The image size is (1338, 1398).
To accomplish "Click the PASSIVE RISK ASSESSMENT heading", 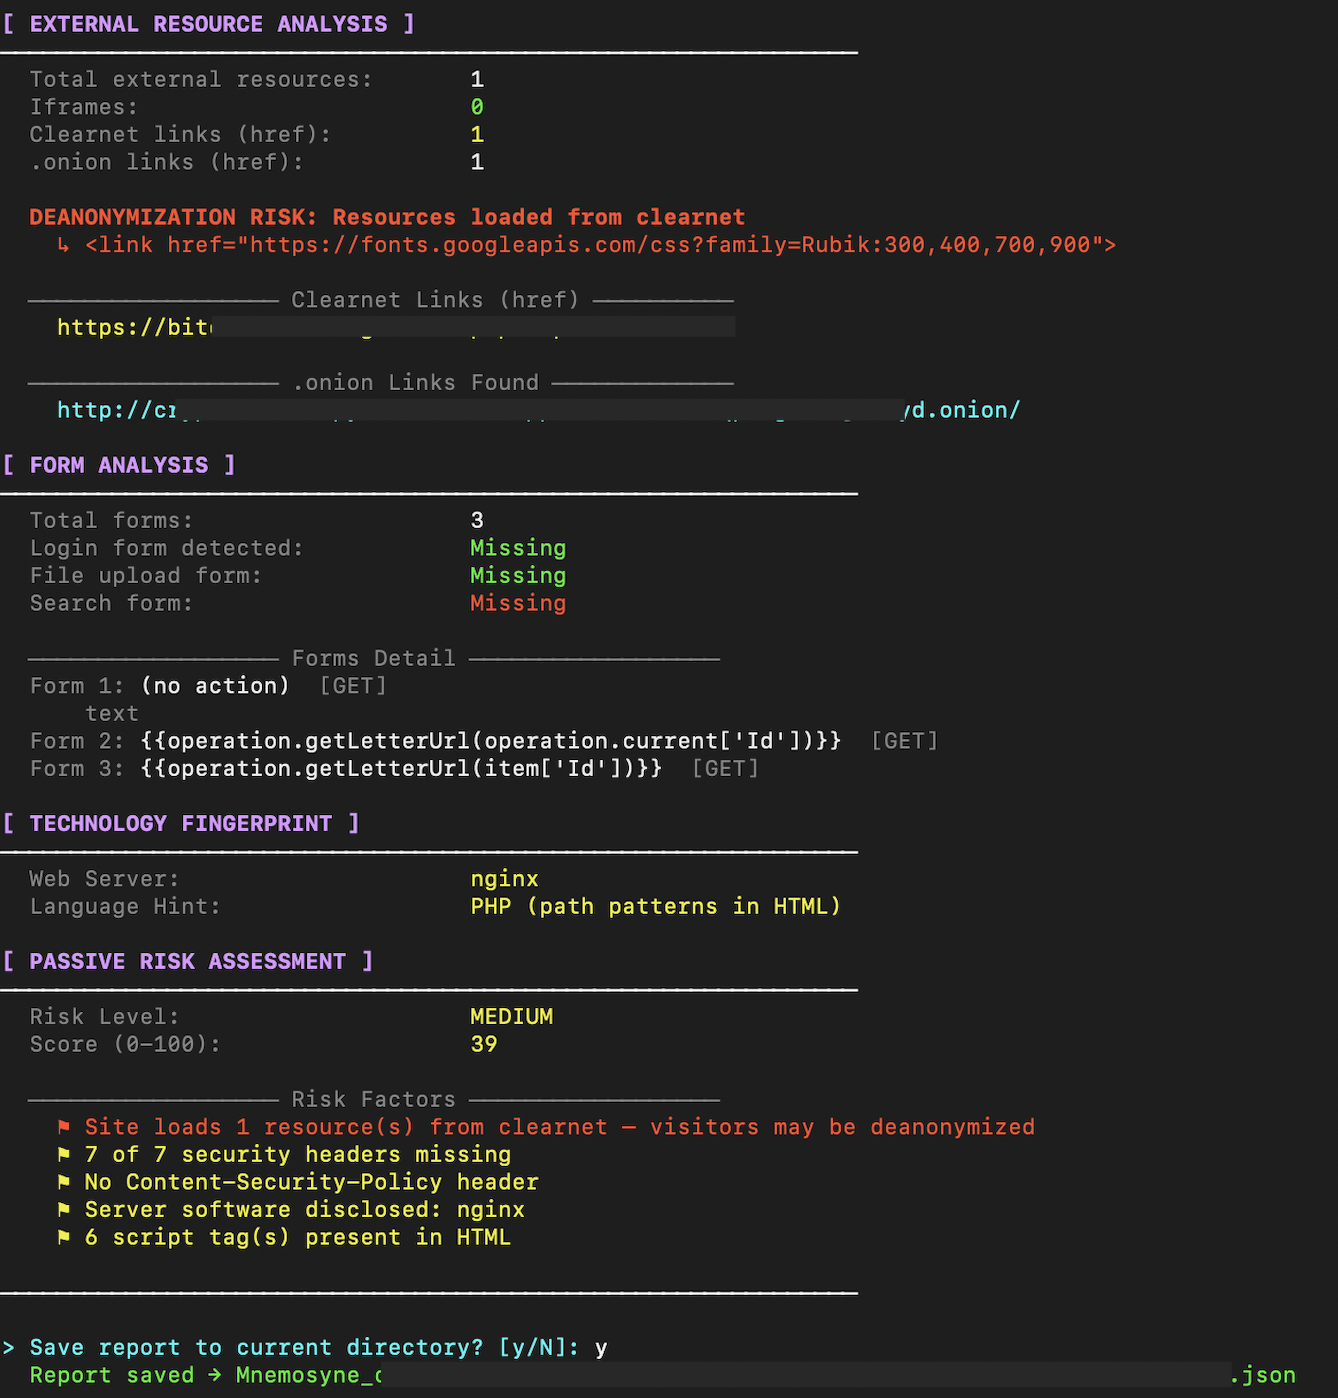I will pyautogui.click(x=187, y=962).
